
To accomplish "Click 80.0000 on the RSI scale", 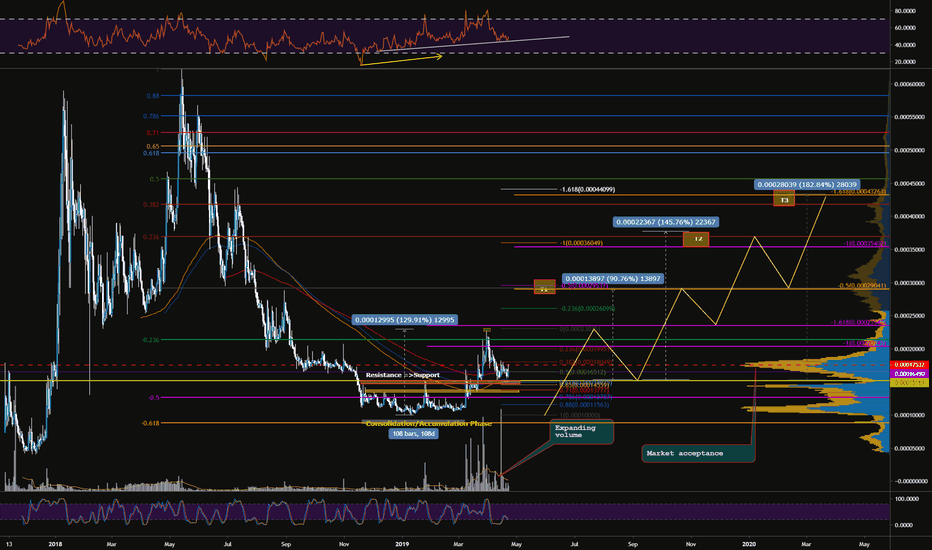I will click(904, 11).
